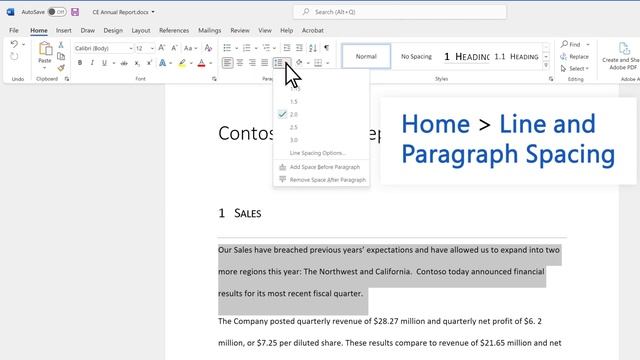Open the Font dialog launcher

pyautogui.click(x=214, y=79)
